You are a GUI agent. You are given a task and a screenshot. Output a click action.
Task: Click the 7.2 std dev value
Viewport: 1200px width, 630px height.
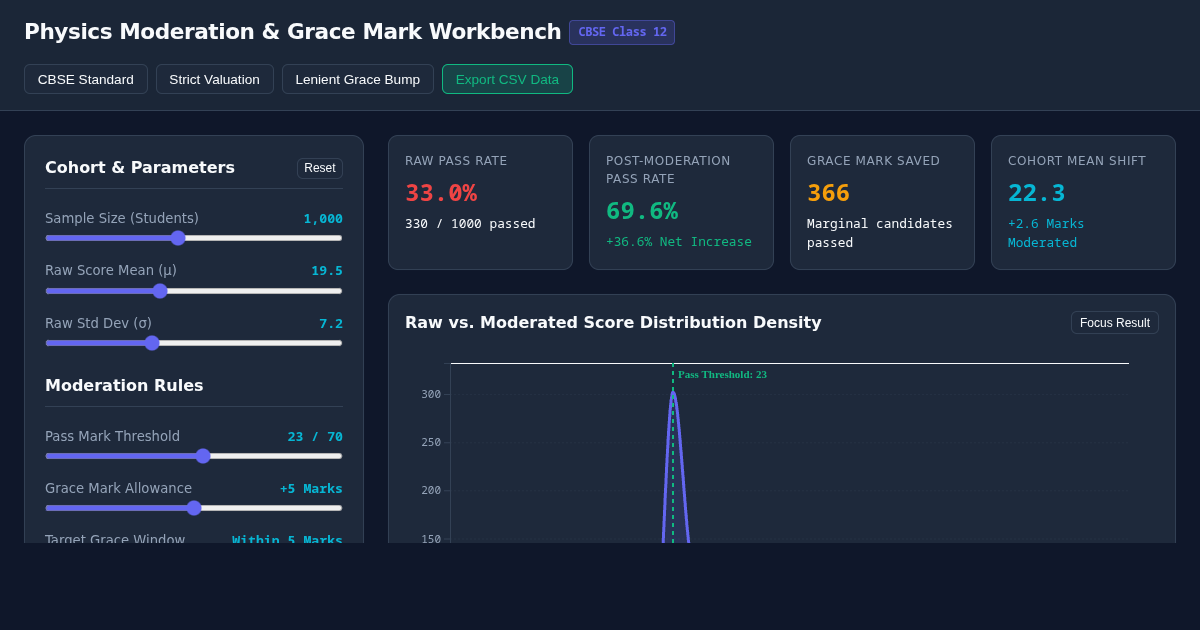click(x=331, y=323)
